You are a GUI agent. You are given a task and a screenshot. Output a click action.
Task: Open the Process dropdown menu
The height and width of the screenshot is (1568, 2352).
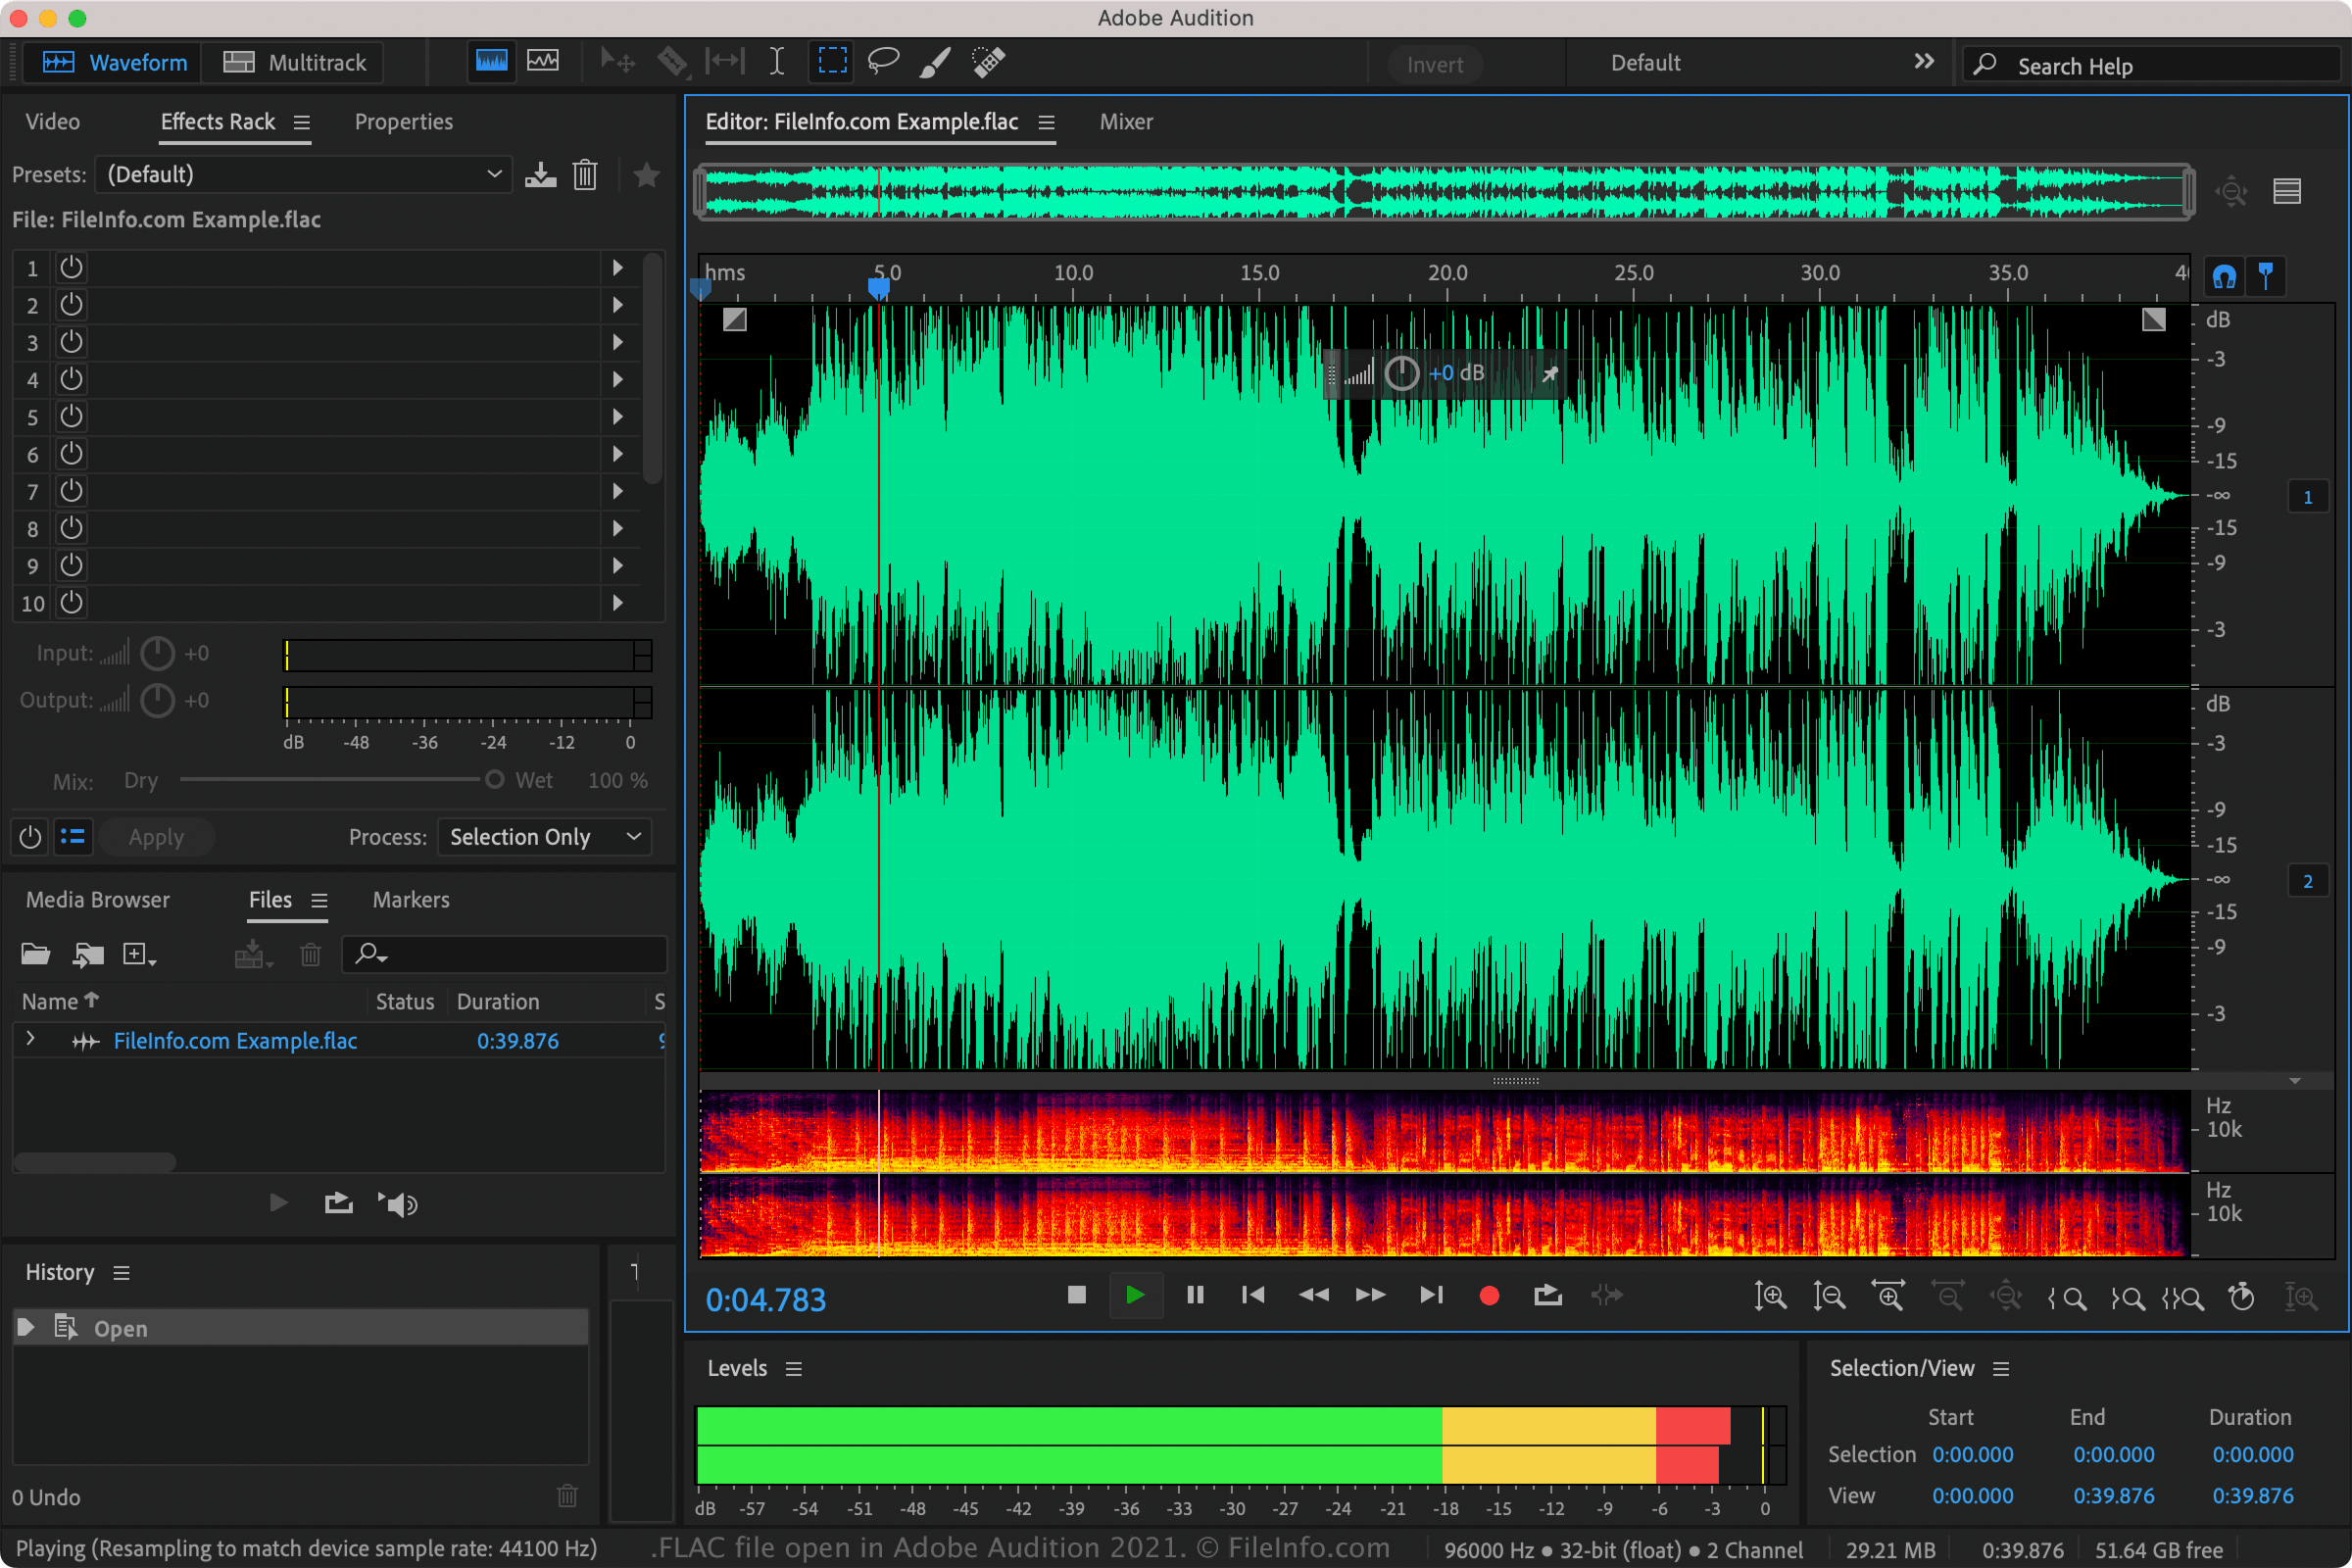544,837
